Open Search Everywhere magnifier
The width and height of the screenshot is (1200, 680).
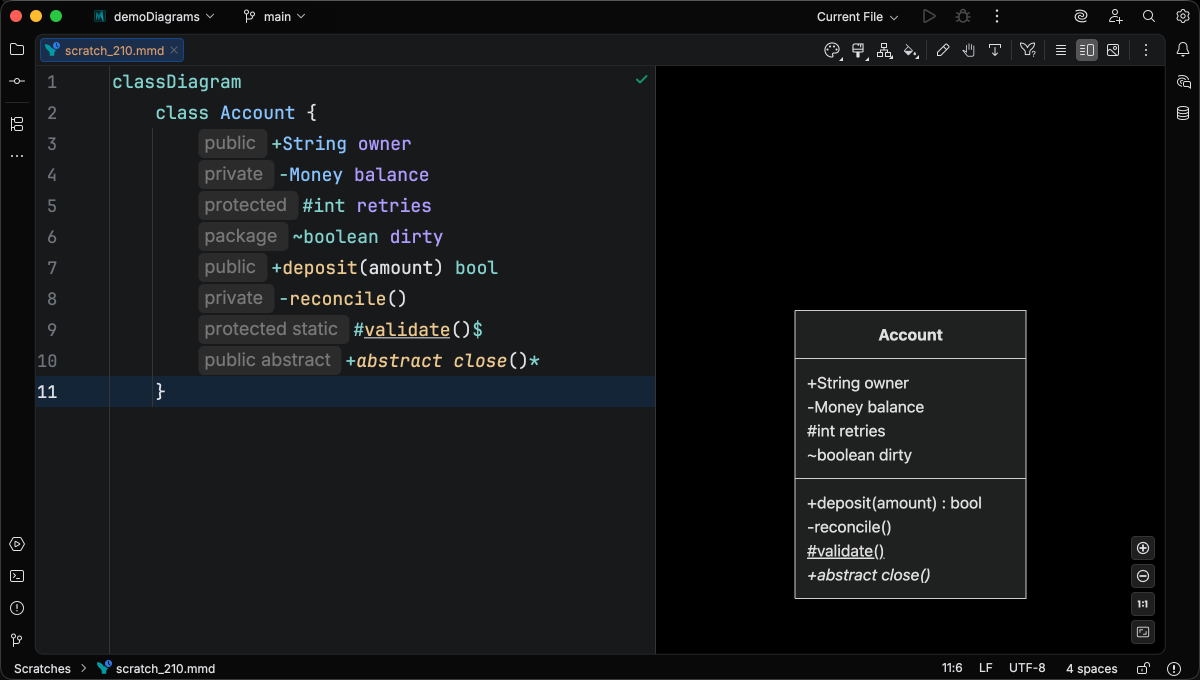point(1149,16)
